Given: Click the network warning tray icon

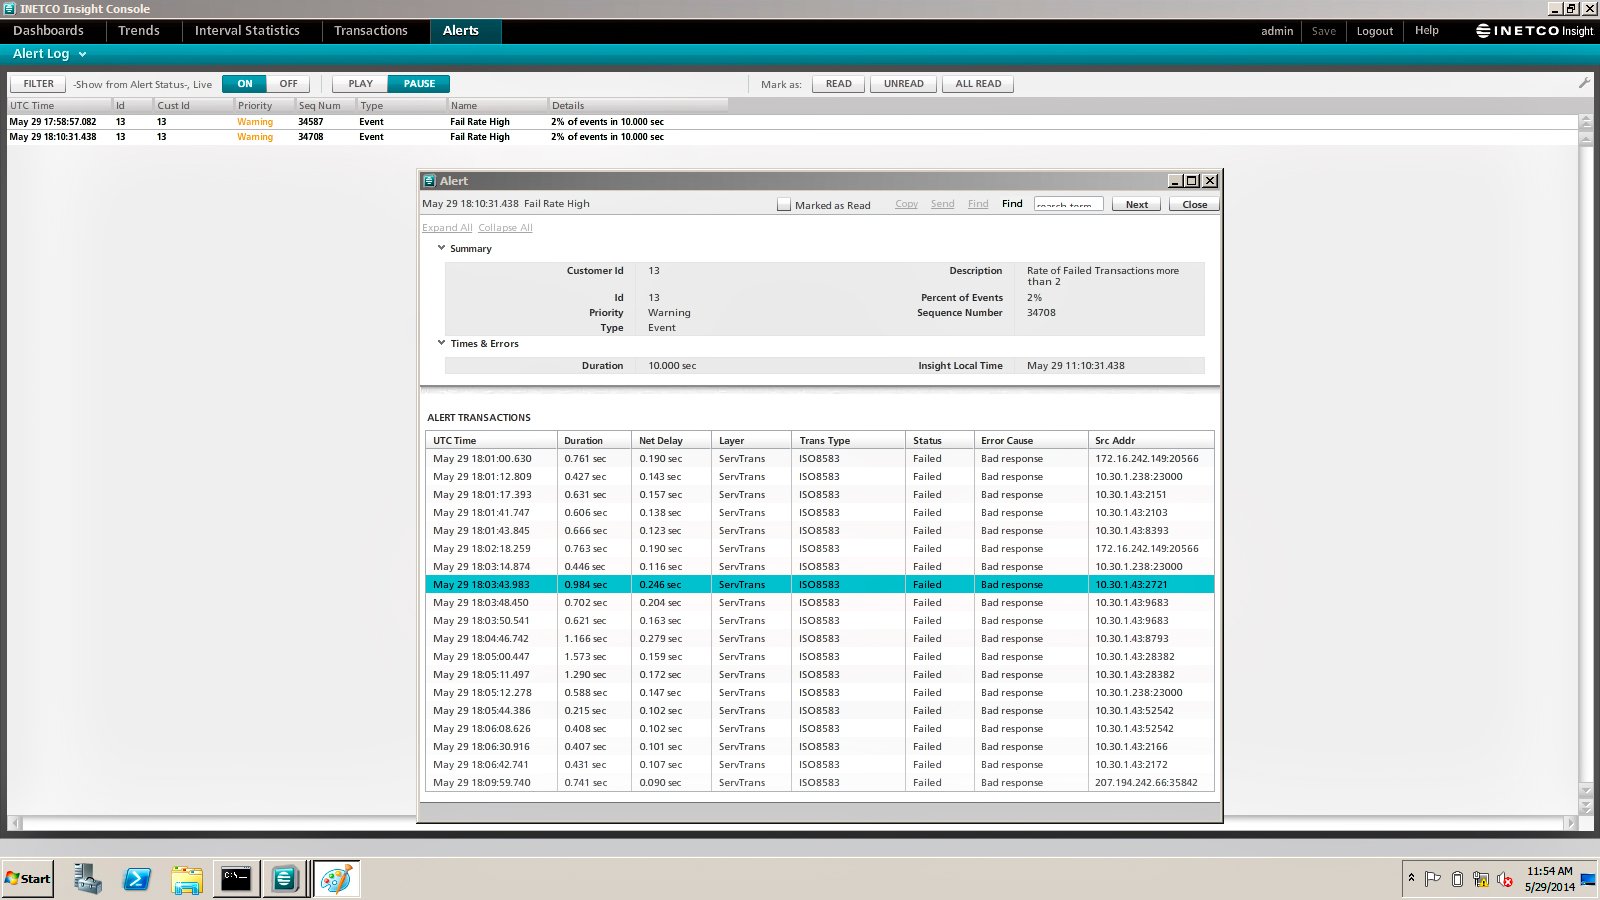Looking at the screenshot, I should point(1481,879).
